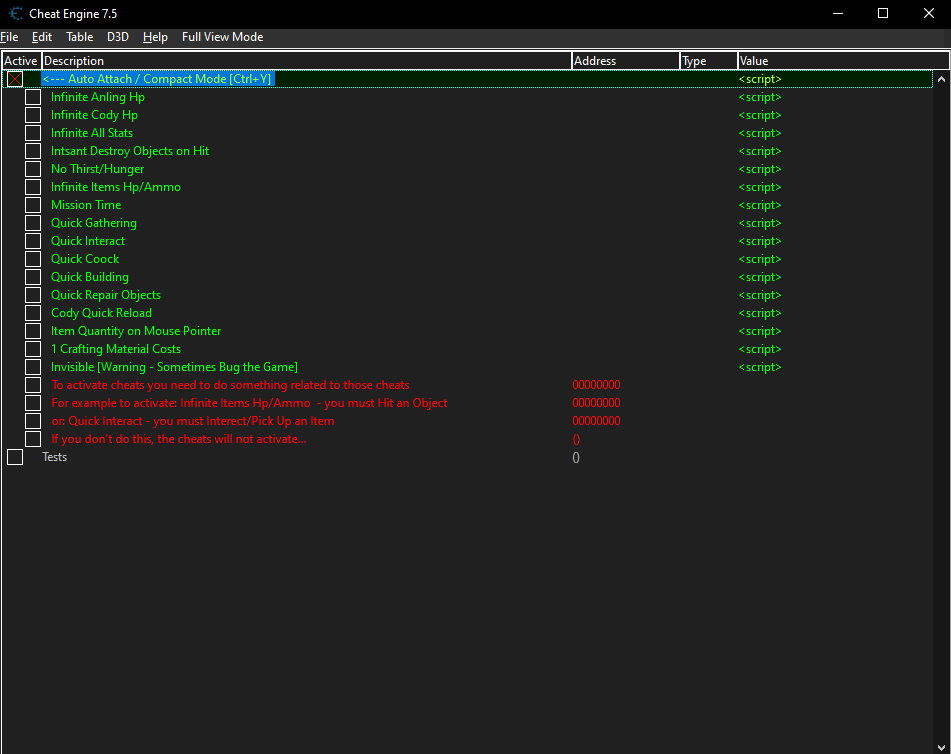
Task: Close the Cheat Engine window
Action: coord(929,13)
